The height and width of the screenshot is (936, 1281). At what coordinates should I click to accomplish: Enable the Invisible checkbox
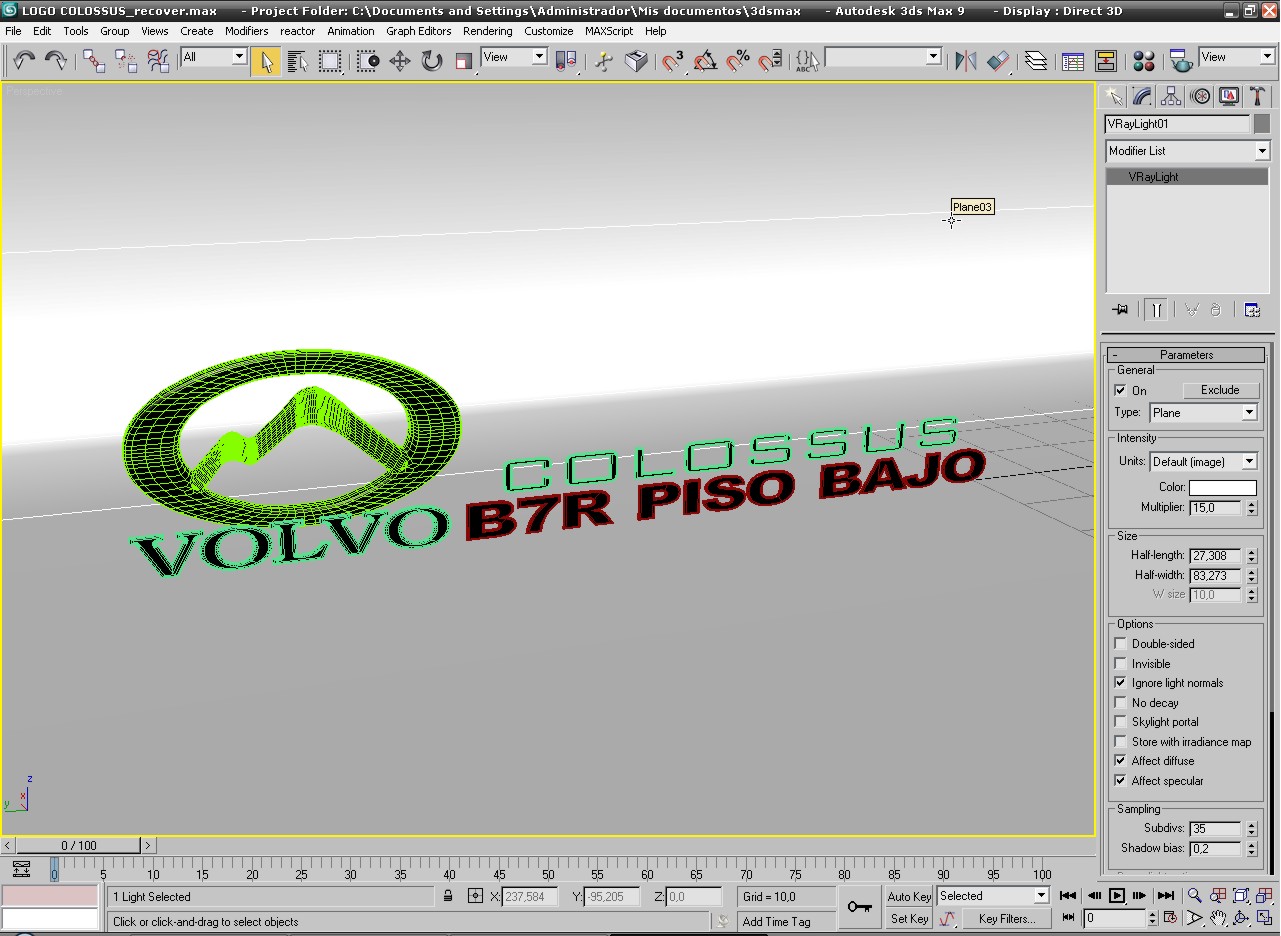(x=1120, y=664)
